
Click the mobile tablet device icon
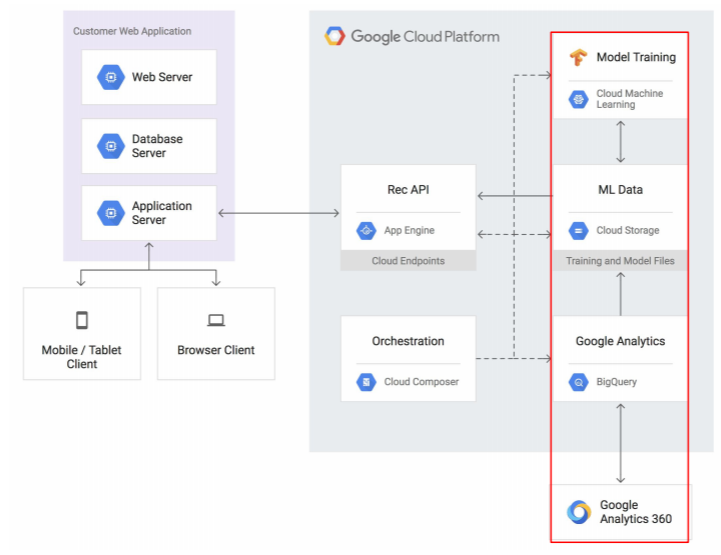point(82,320)
